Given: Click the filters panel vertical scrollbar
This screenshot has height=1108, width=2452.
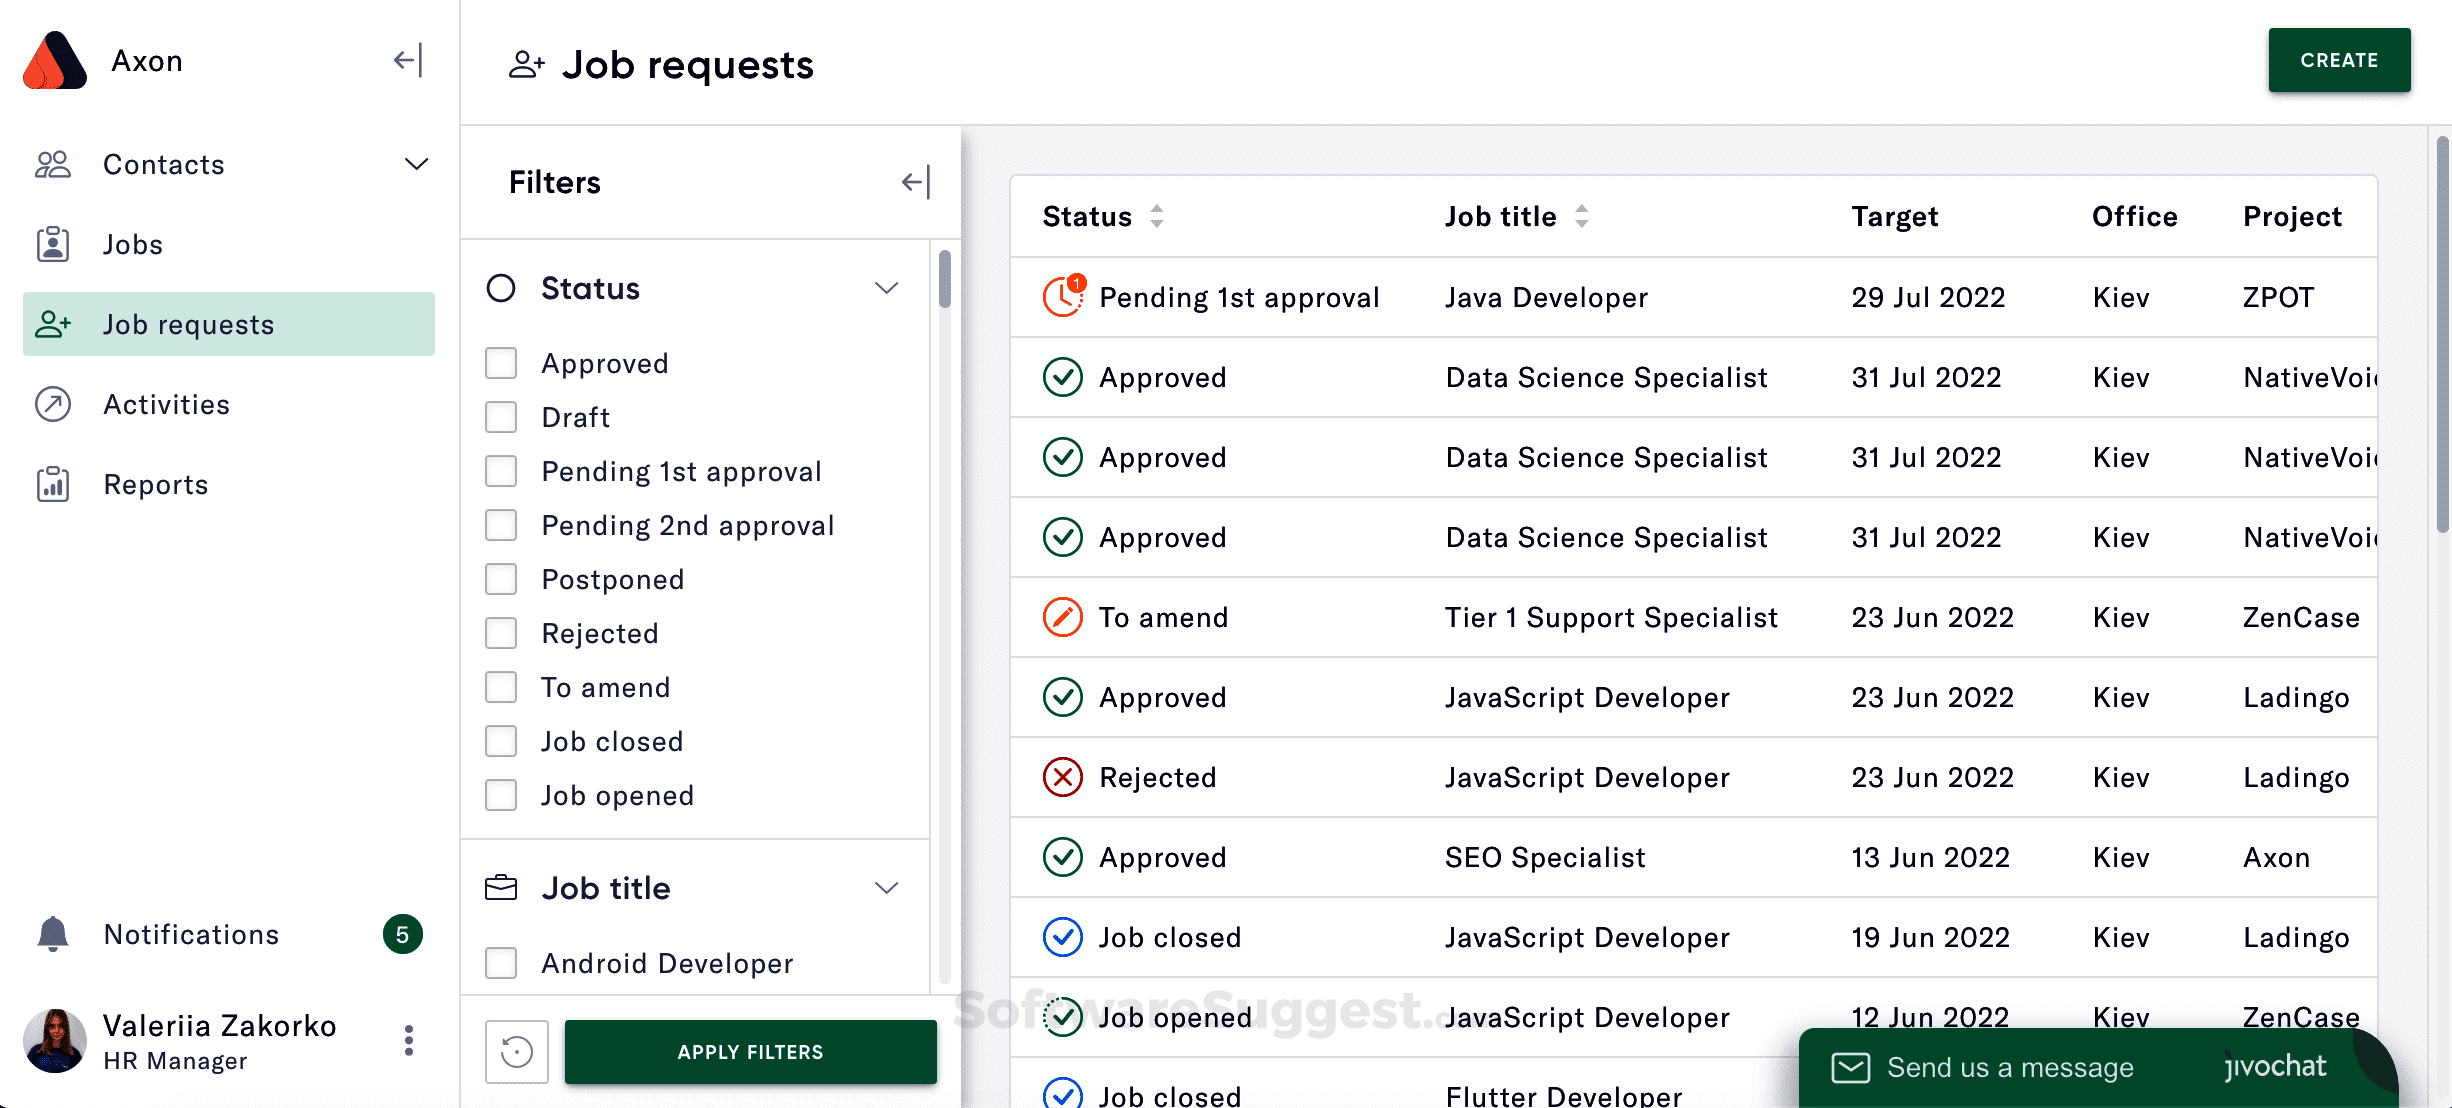Looking at the screenshot, I should [x=944, y=280].
